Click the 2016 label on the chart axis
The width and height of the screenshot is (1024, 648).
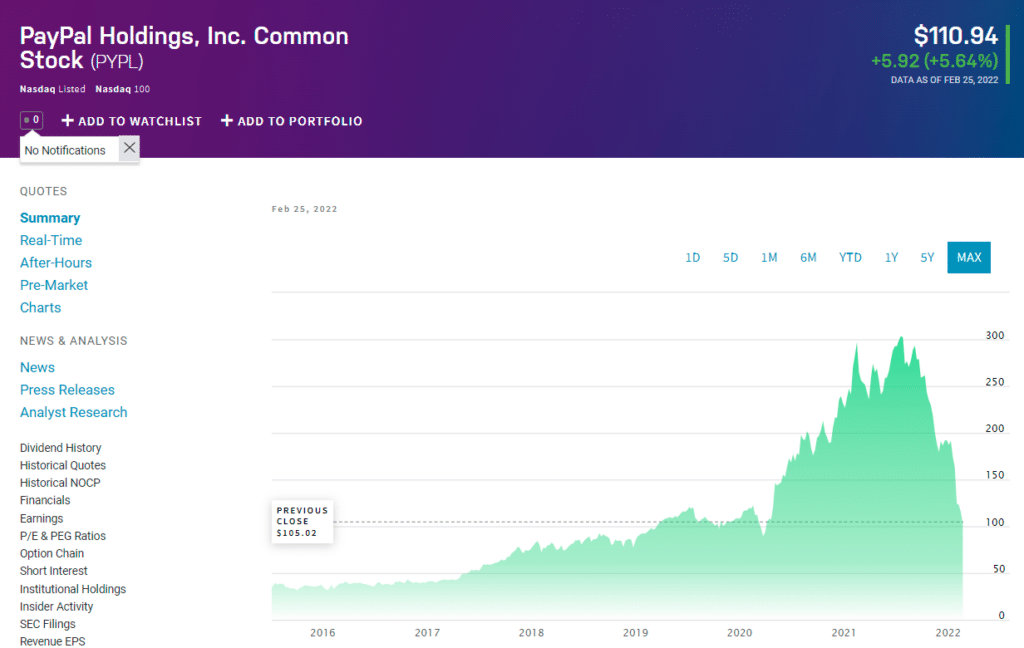[323, 632]
